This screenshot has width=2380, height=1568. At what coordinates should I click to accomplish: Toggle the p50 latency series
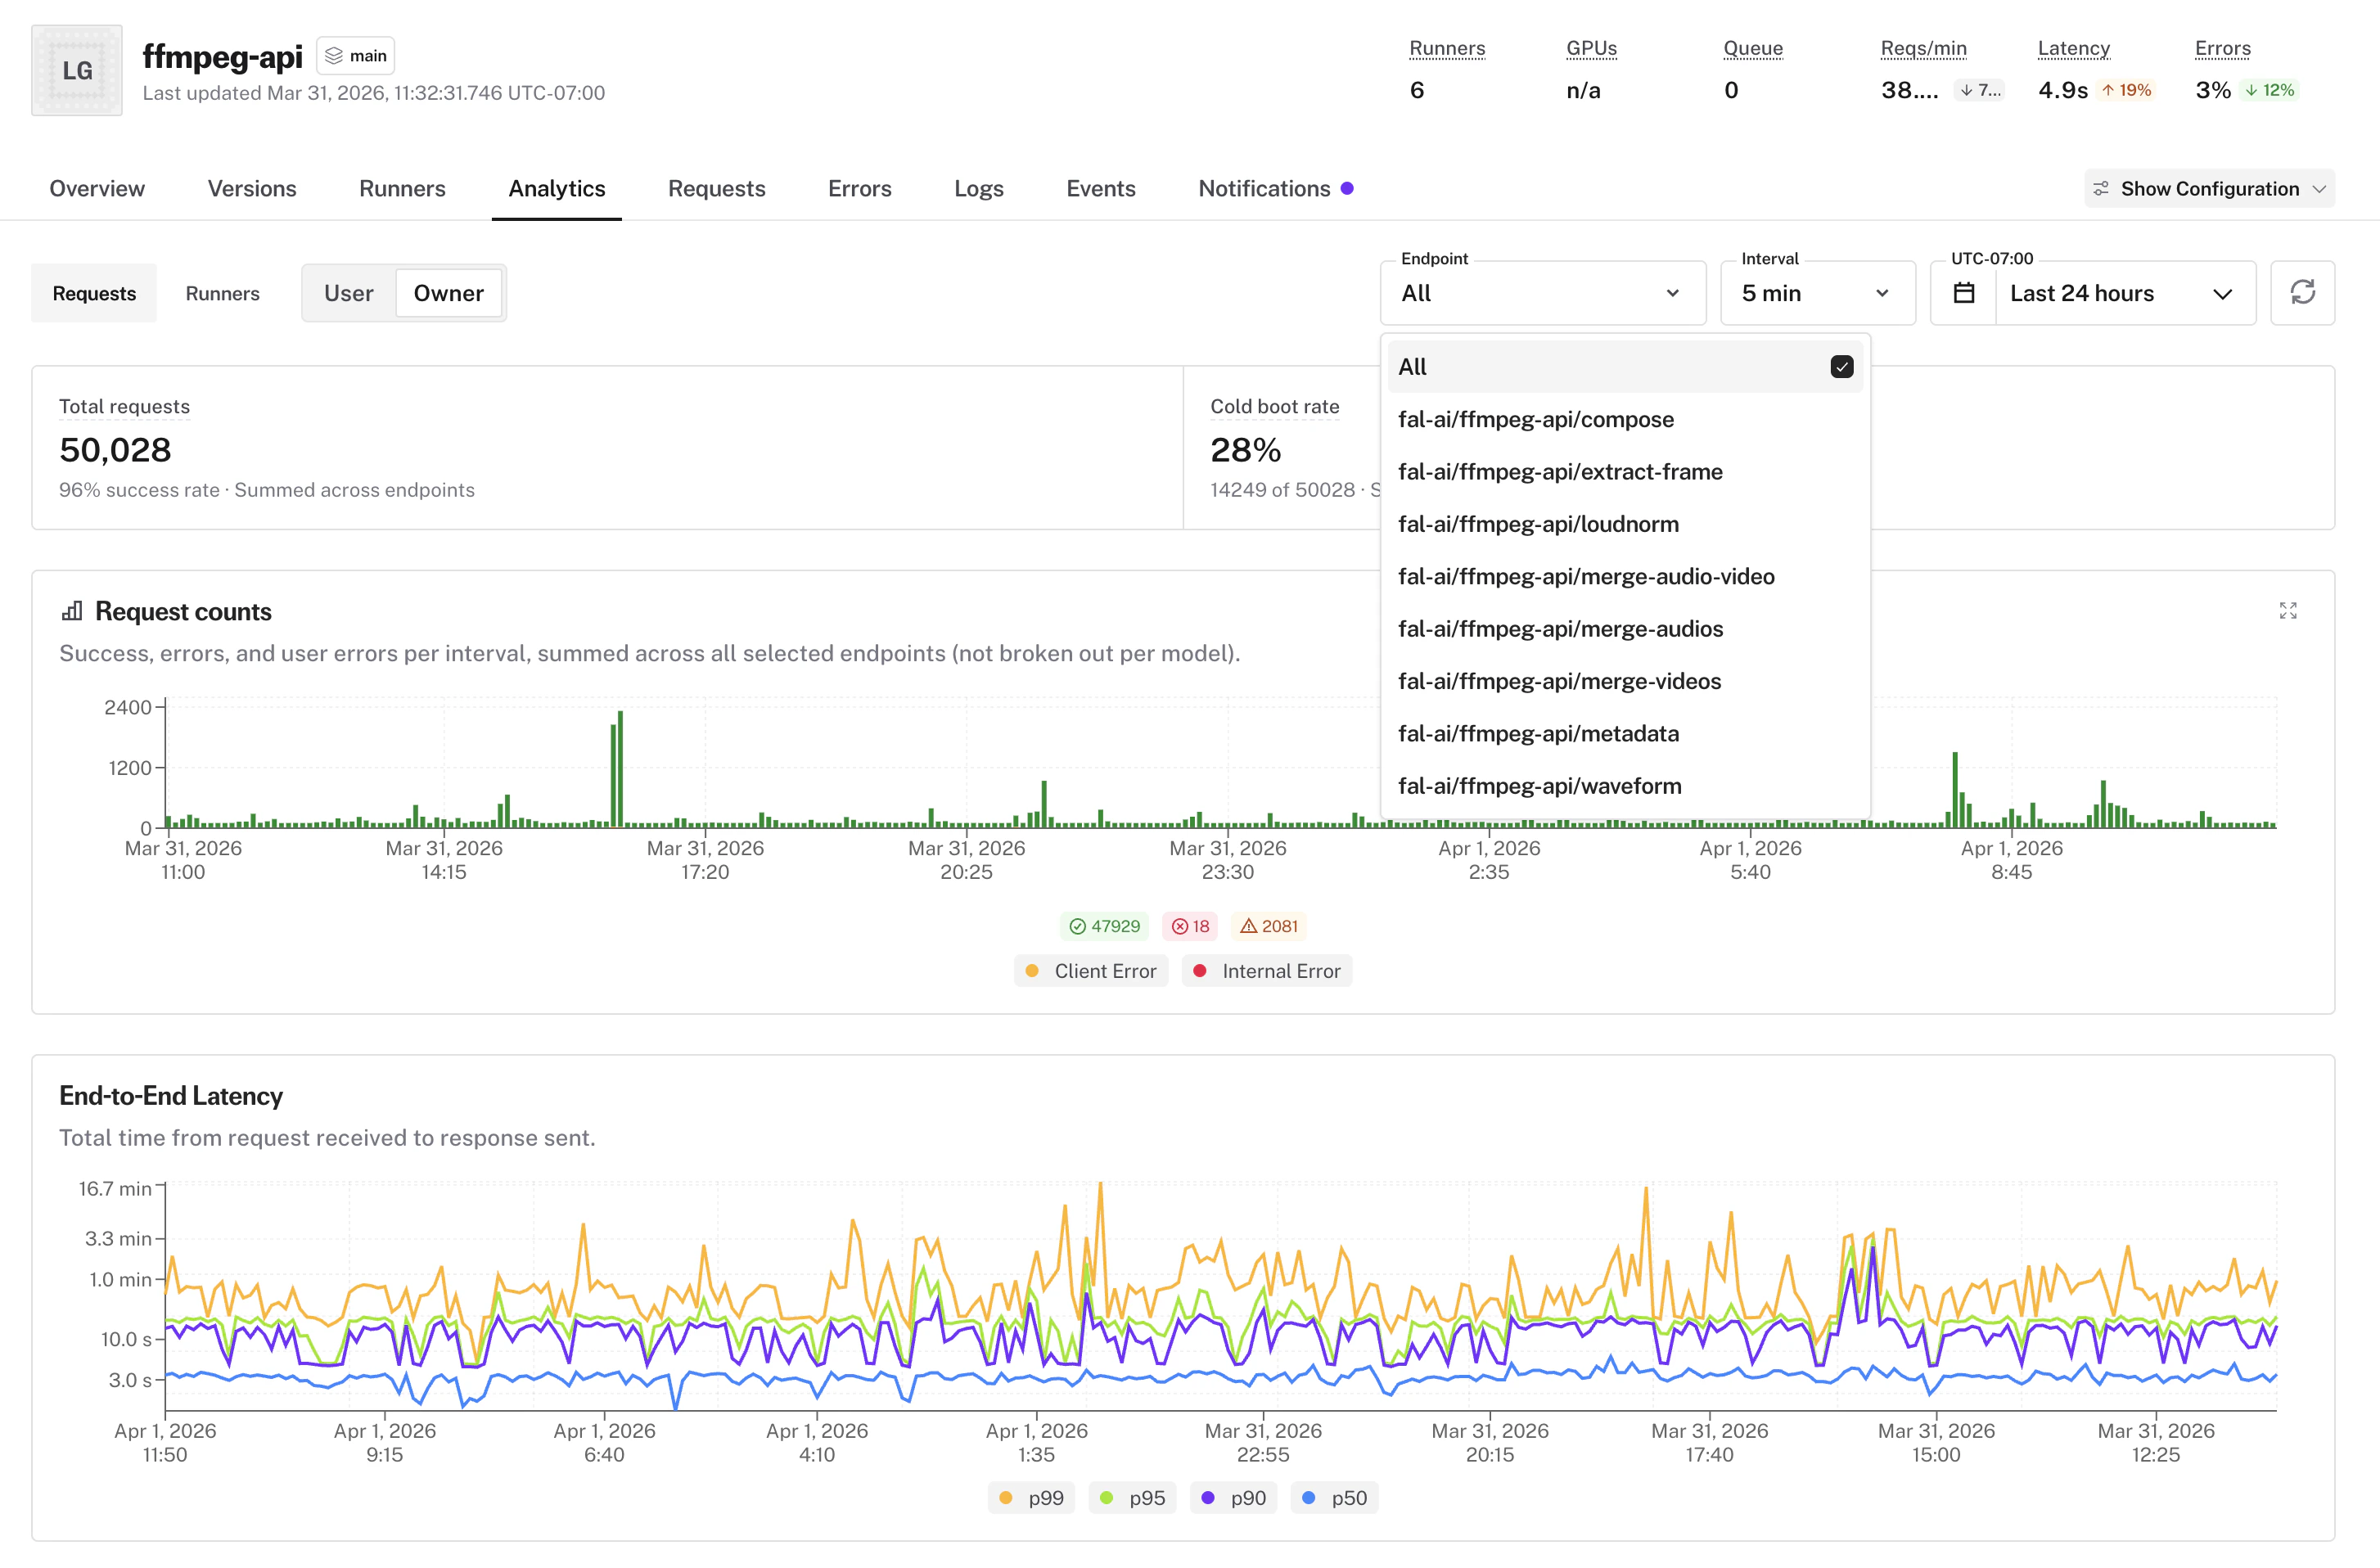(1335, 1497)
